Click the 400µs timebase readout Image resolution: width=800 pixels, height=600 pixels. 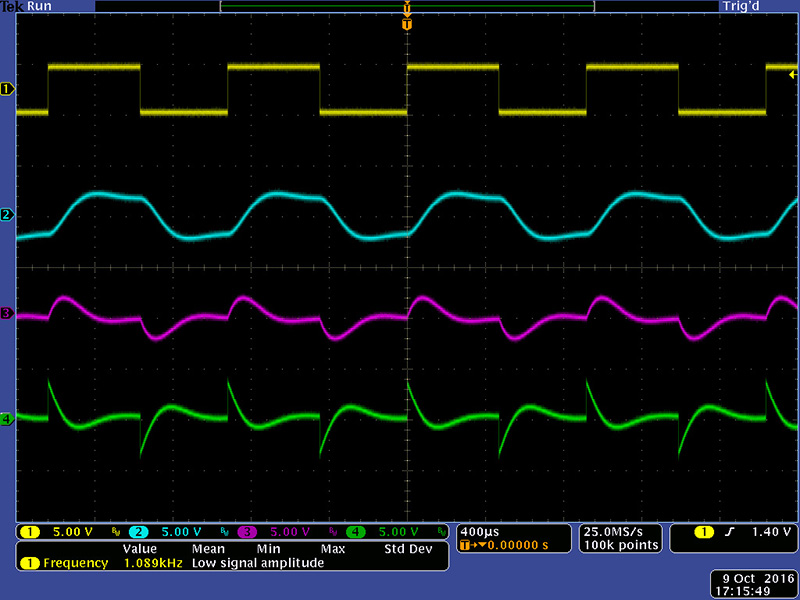[x=480, y=532]
